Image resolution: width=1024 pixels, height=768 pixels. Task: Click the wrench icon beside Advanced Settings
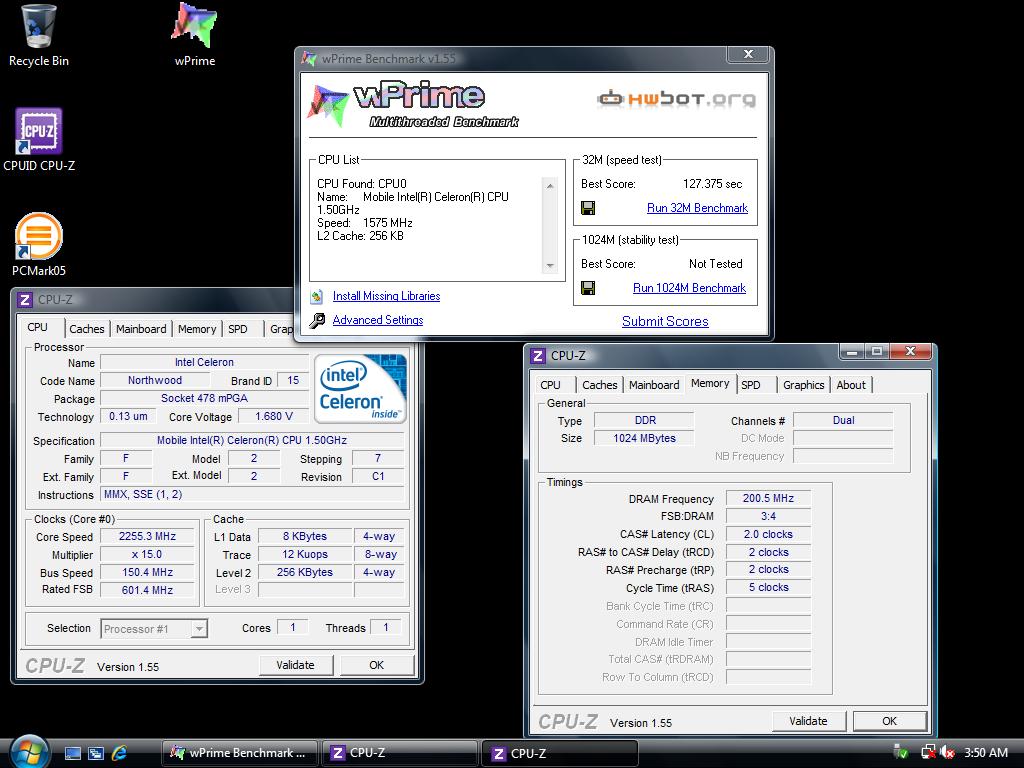point(317,320)
